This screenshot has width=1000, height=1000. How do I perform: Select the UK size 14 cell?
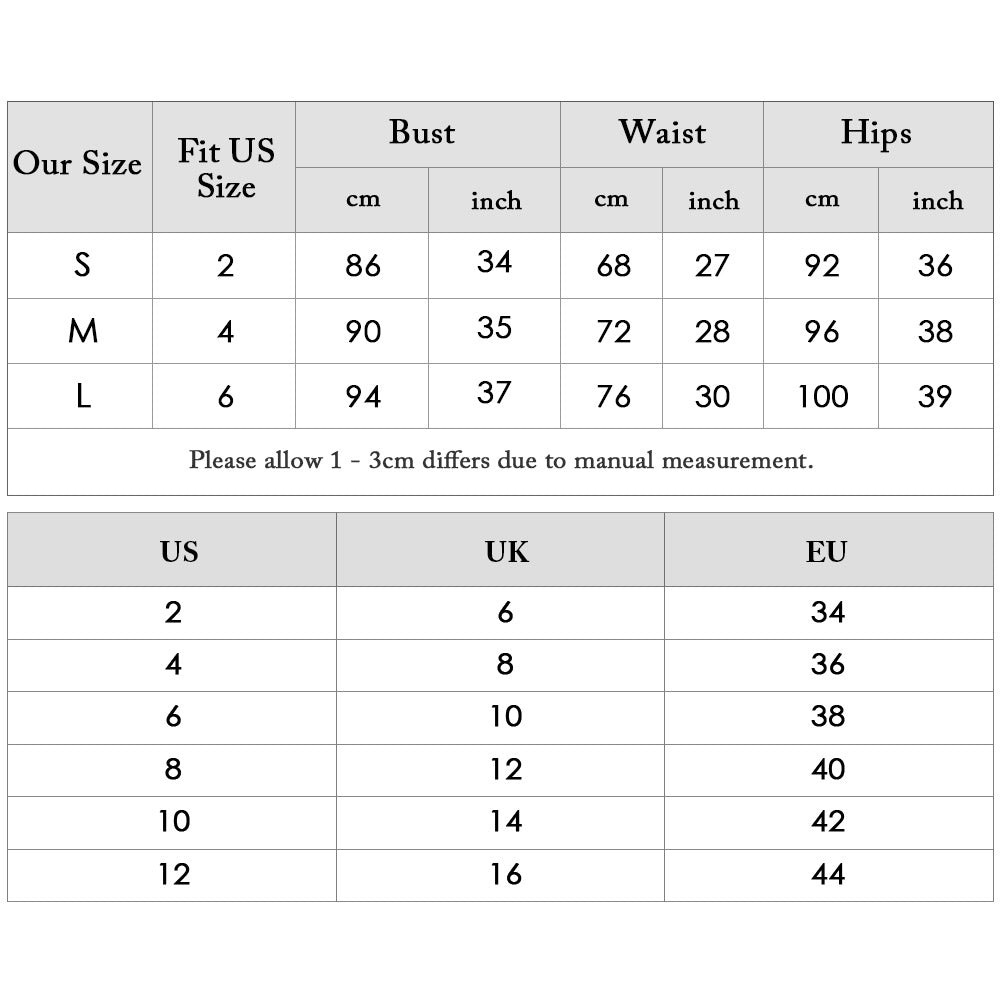tap(506, 821)
